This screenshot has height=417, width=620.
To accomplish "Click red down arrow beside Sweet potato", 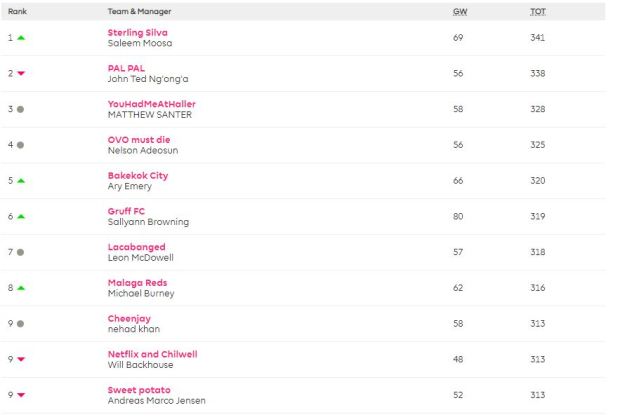I will (21, 395).
